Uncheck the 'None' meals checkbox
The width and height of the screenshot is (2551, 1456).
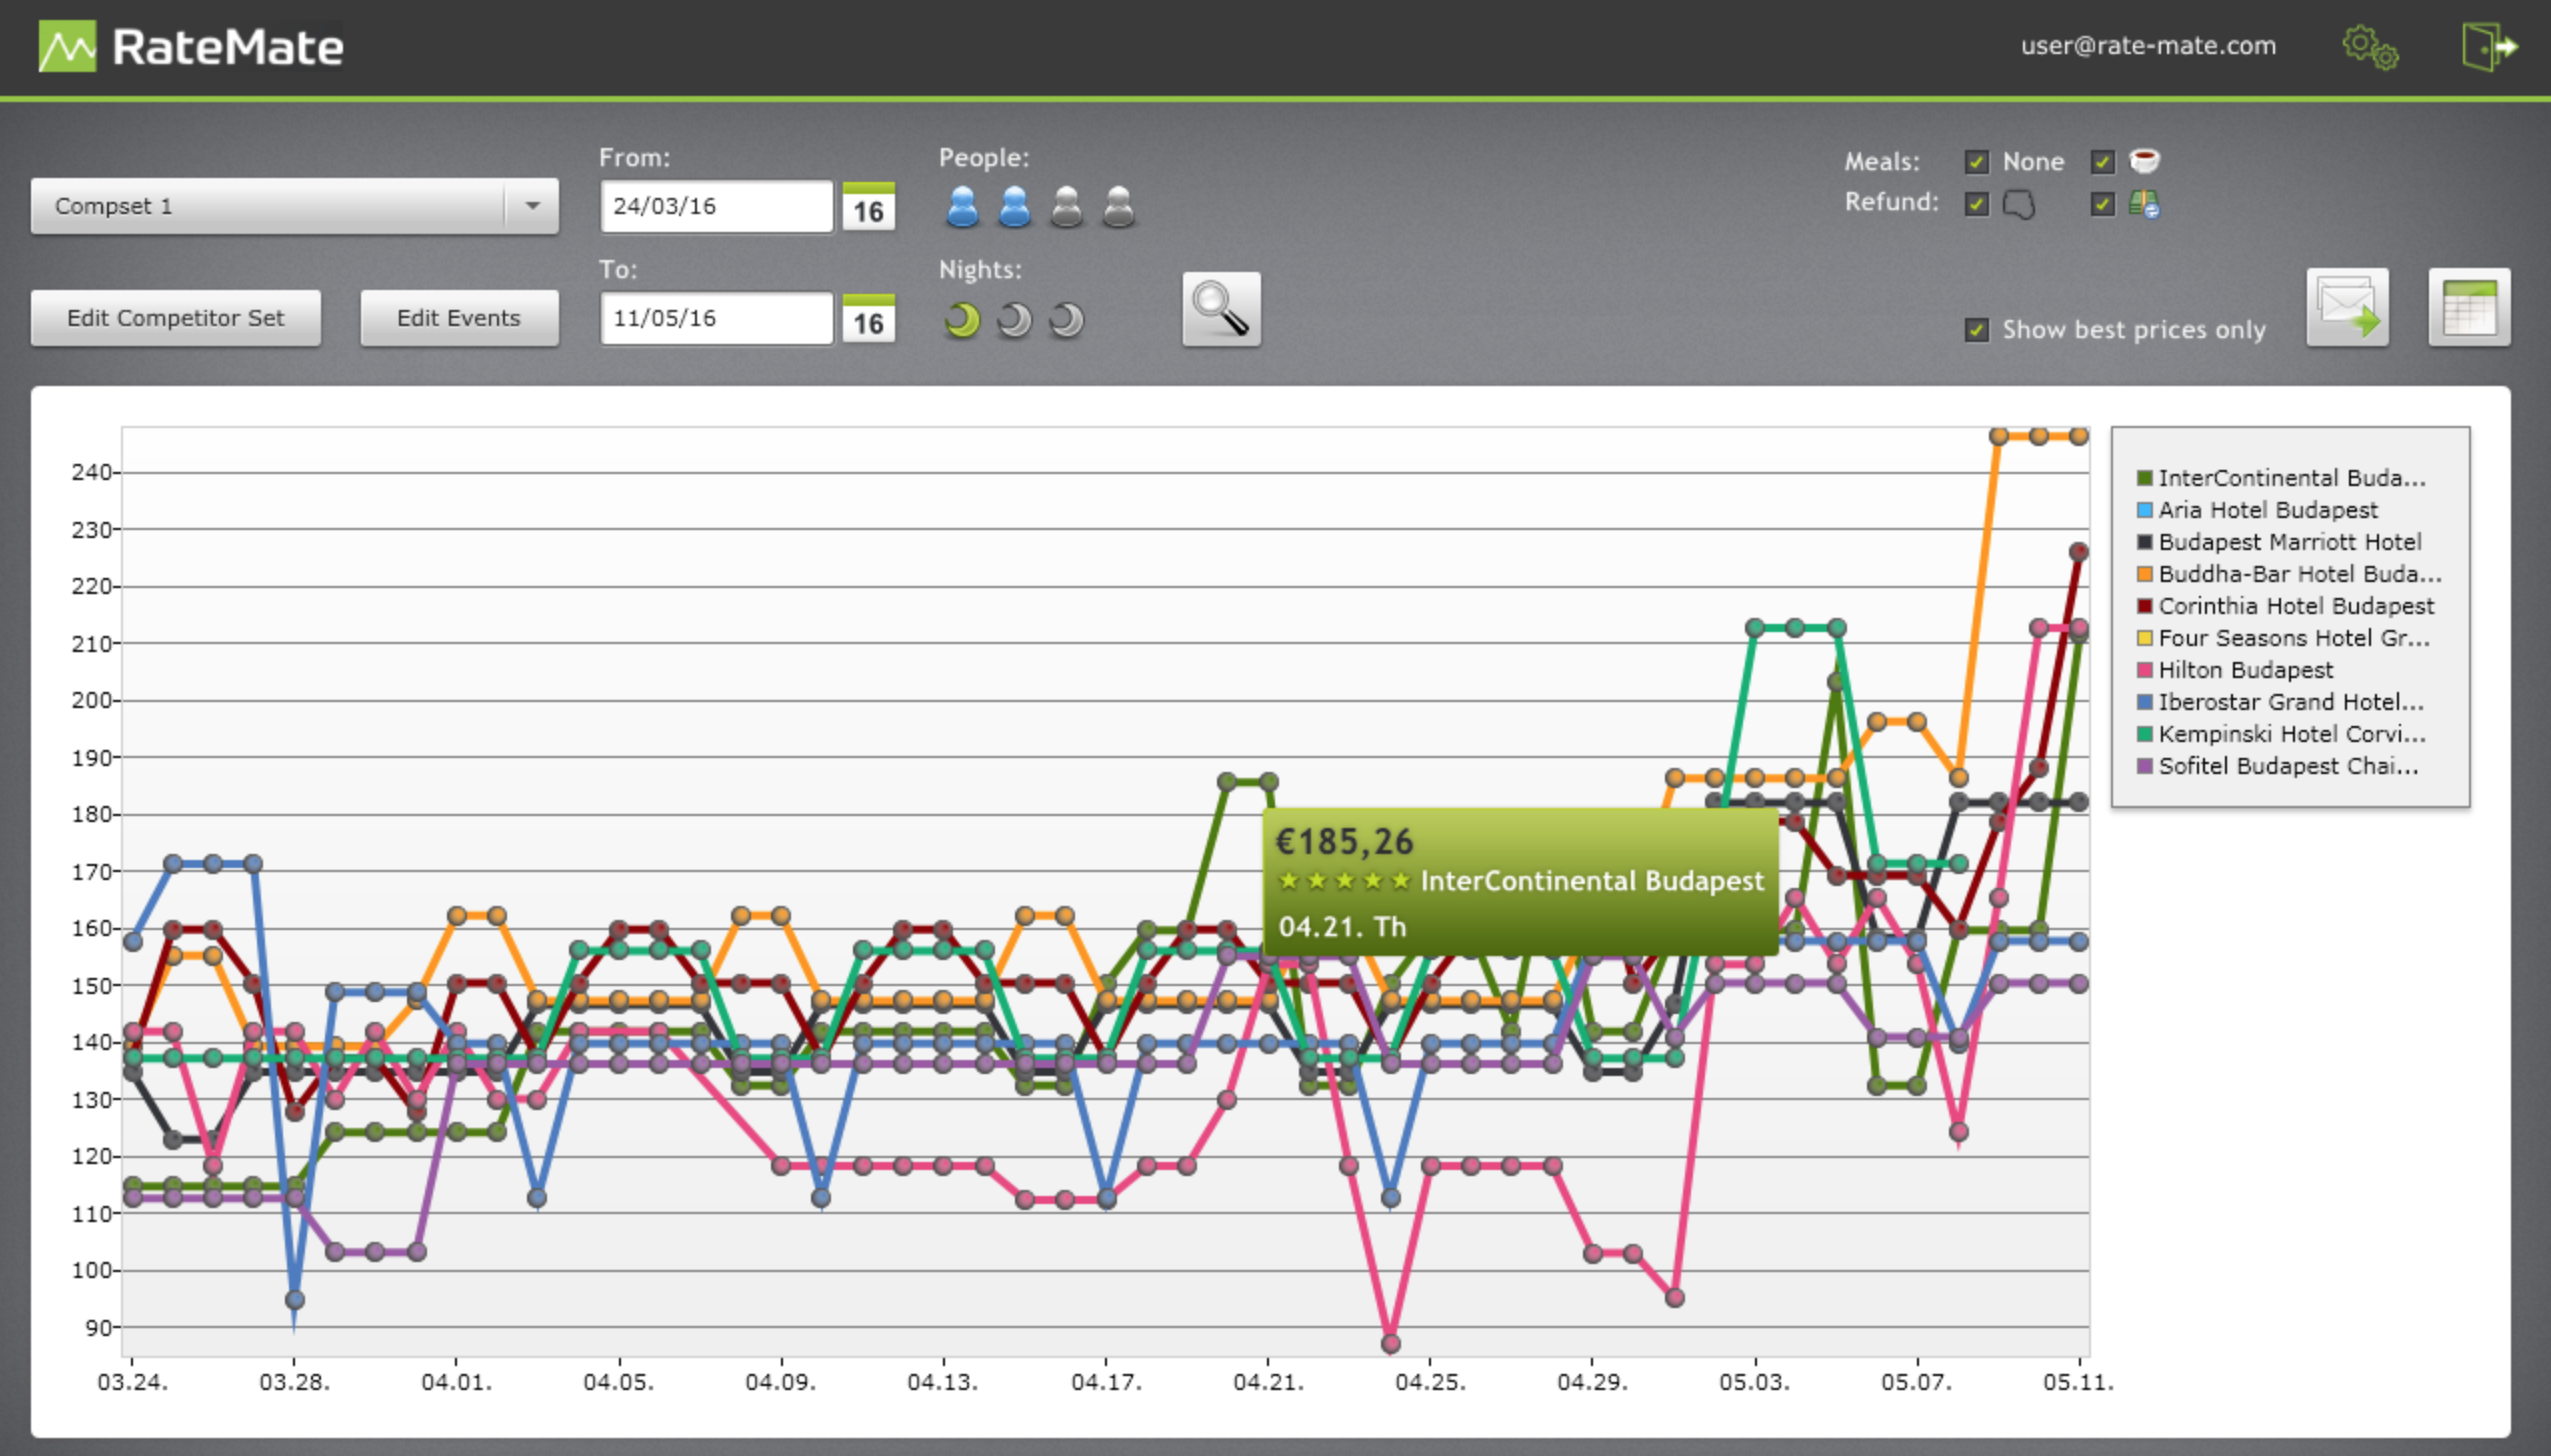point(1978,161)
